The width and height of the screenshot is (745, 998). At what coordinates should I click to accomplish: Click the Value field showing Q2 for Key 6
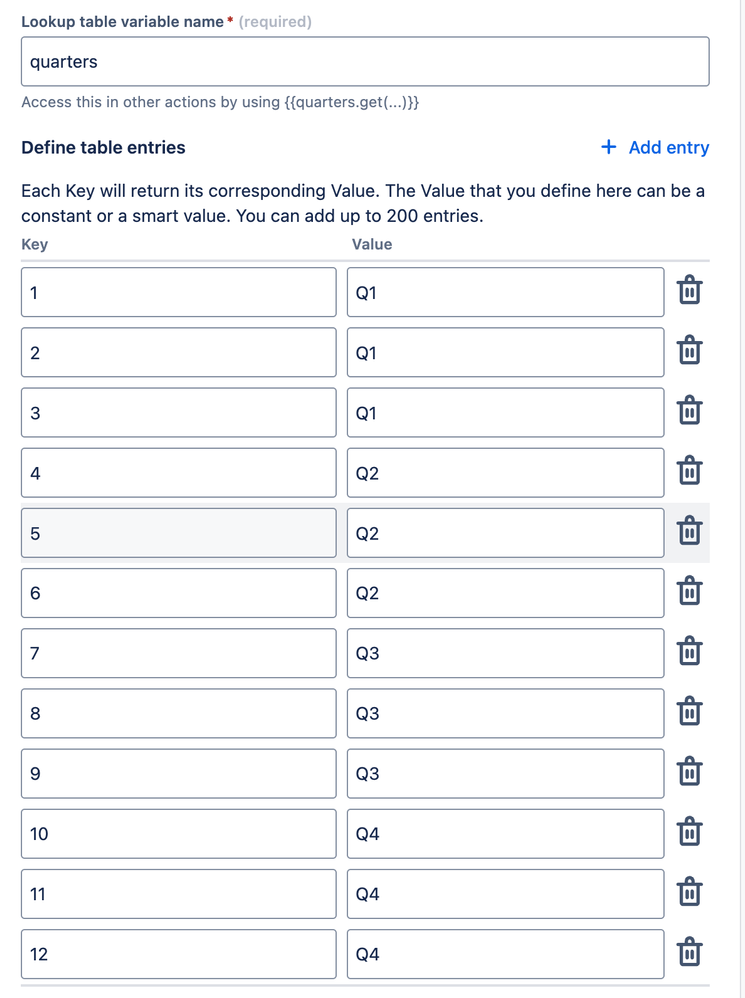pos(504,592)
